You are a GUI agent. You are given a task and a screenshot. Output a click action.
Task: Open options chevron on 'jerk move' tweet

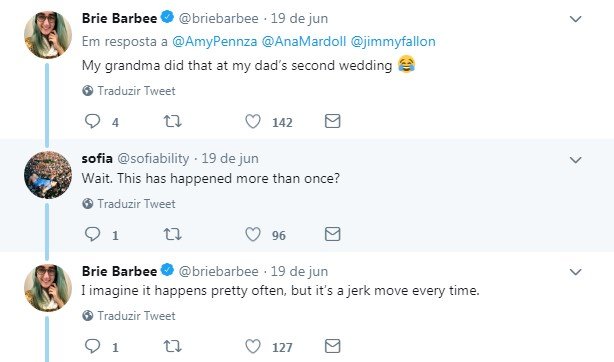[x=575, y=272]
